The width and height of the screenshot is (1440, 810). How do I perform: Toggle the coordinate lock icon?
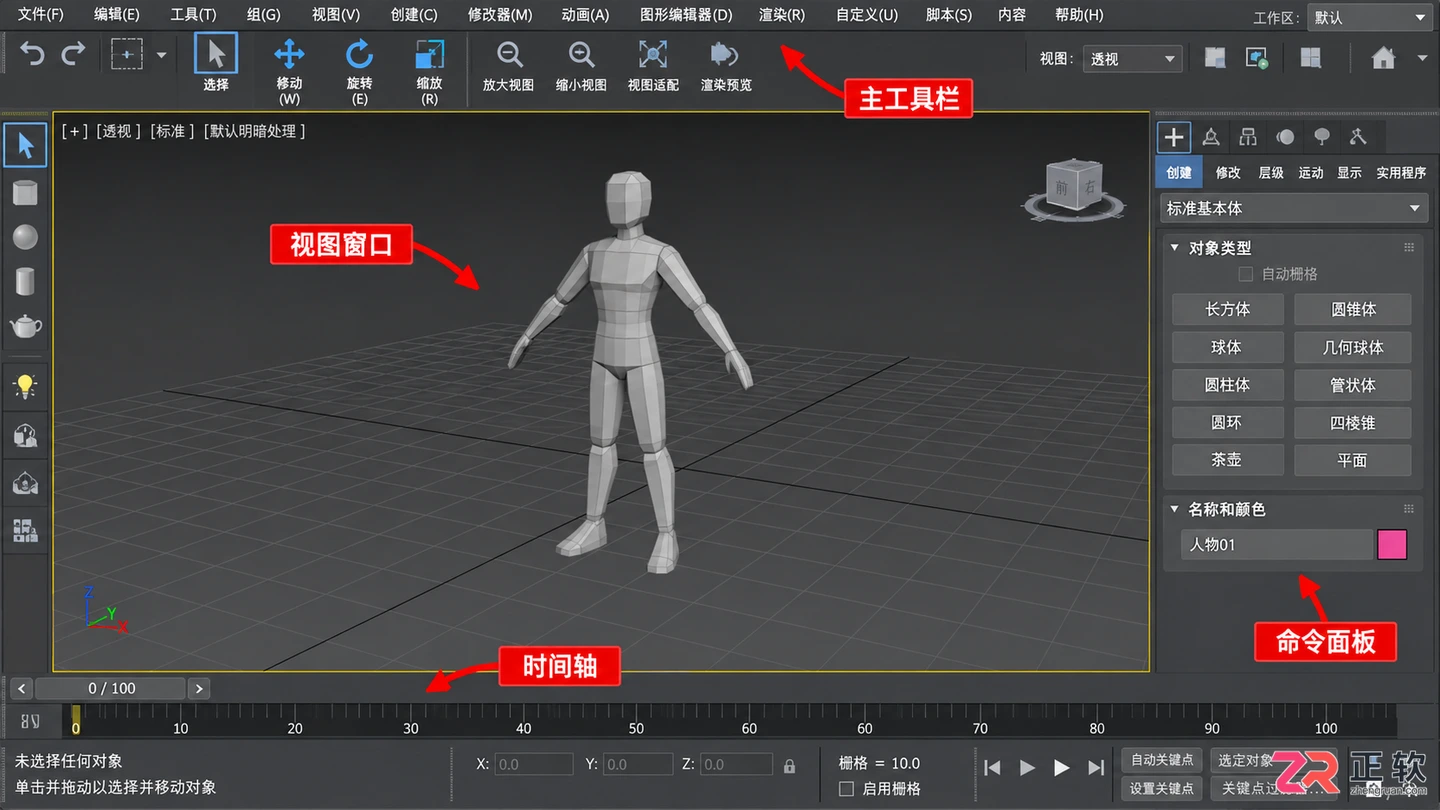pyautogui.click(x=790, y=766)
